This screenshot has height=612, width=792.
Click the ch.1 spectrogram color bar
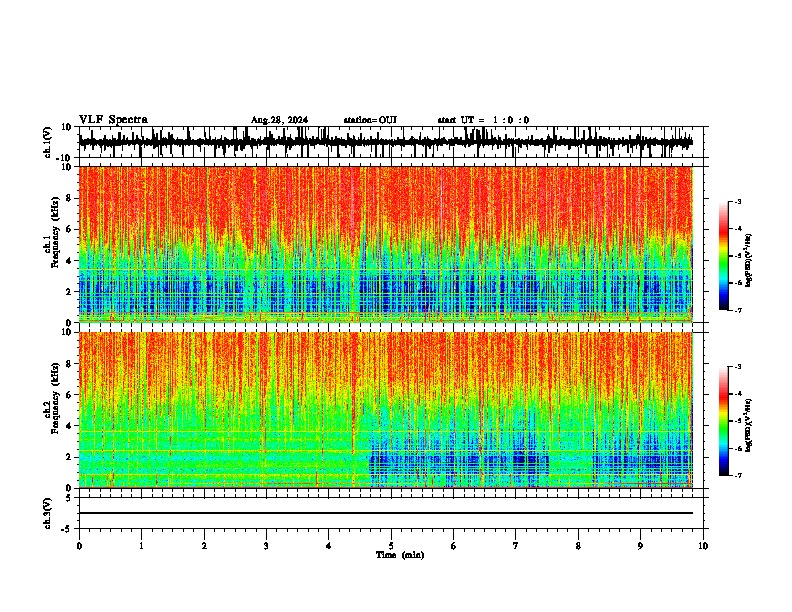pos(724,256)
